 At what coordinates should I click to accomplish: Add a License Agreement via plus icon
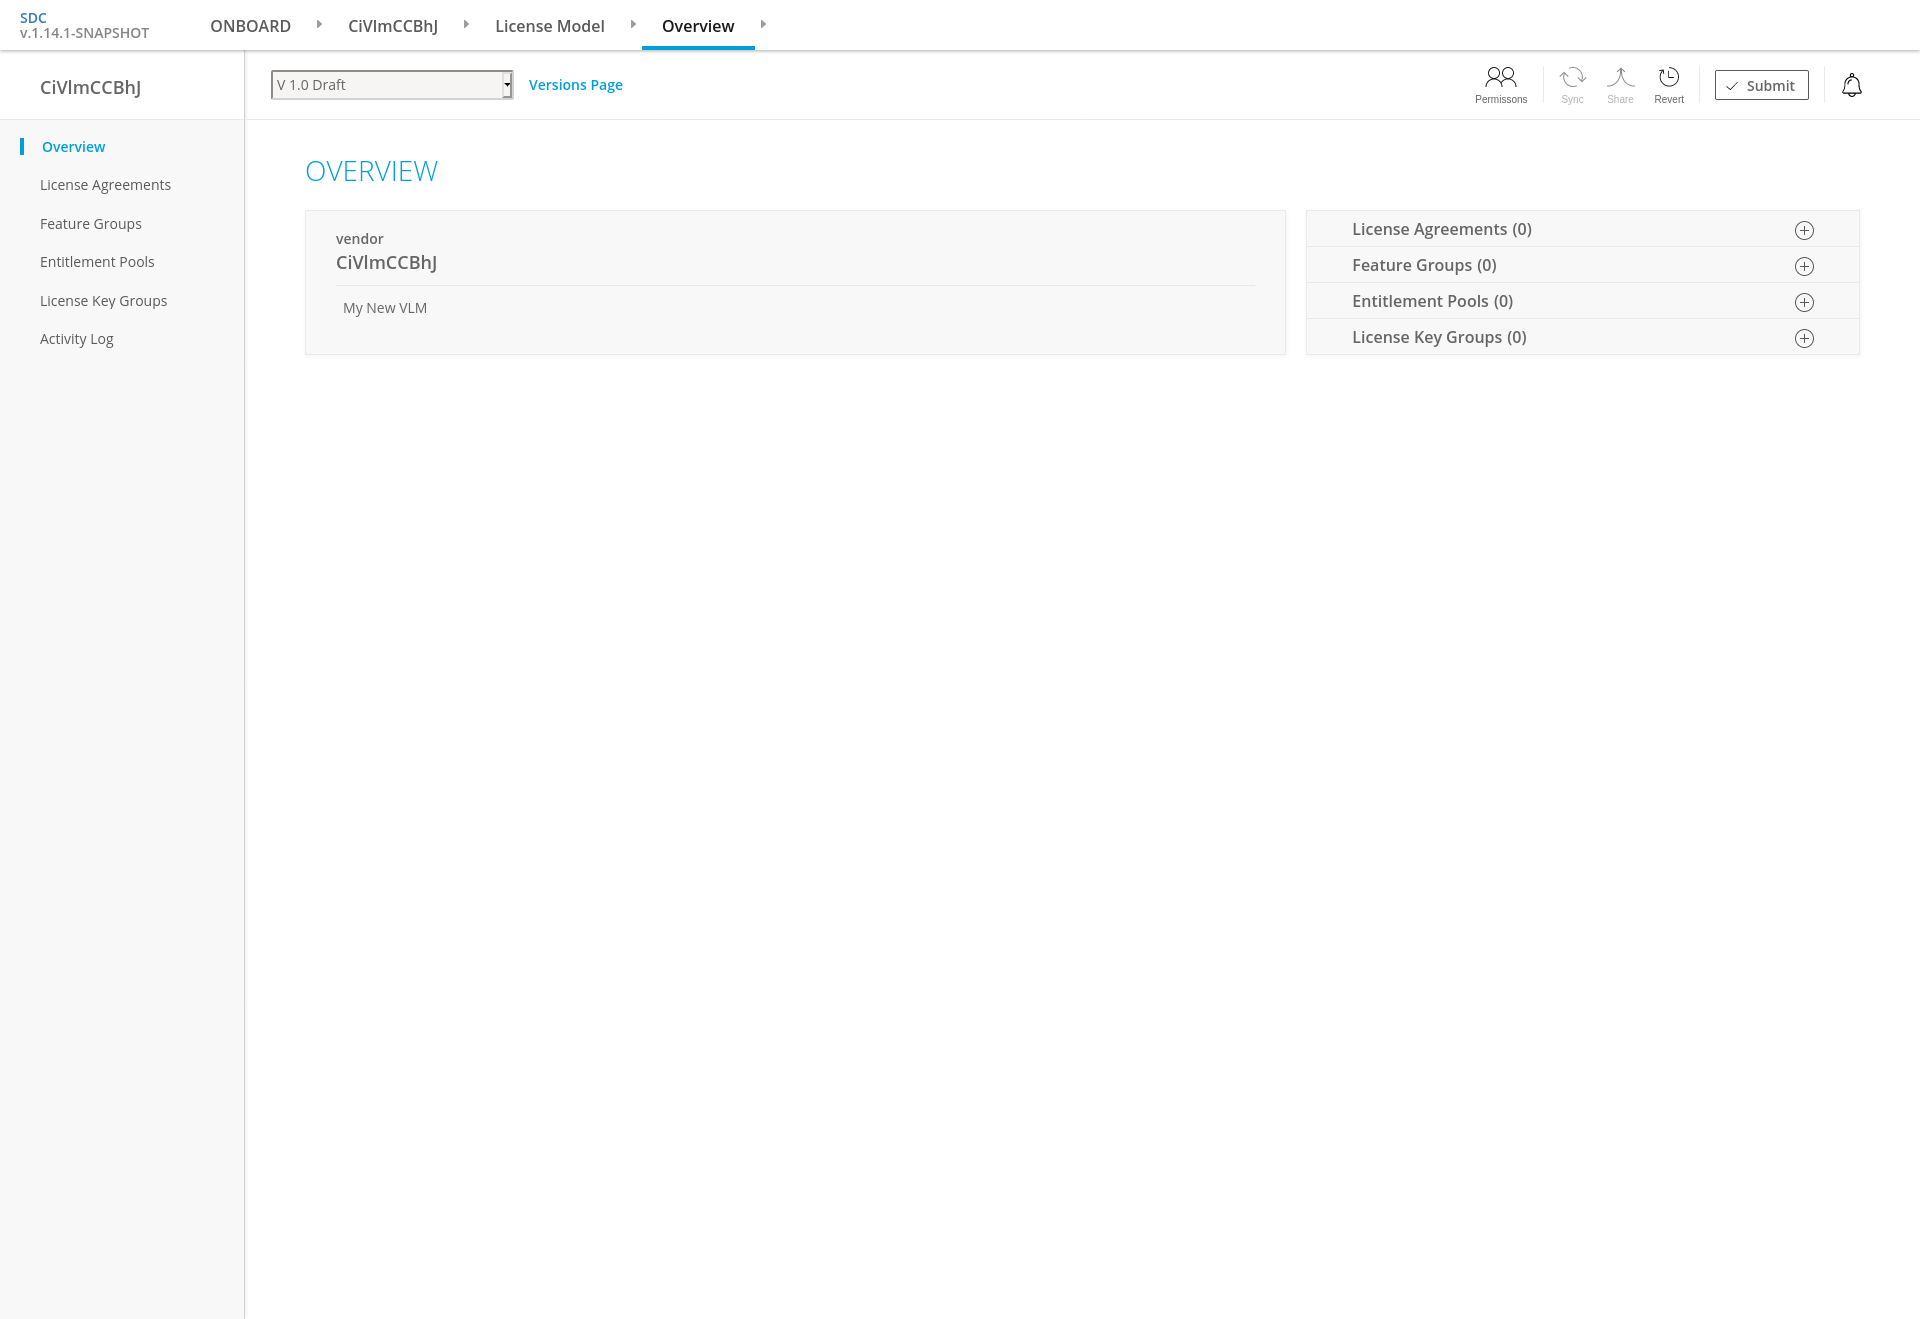coord(1804,231)
